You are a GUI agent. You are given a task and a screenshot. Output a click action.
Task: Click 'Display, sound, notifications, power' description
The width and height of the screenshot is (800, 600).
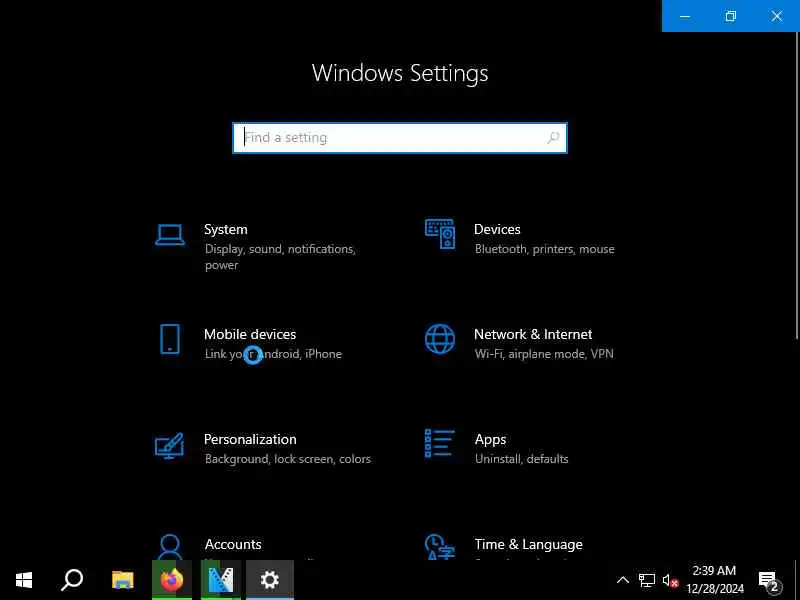click(280, 257)
